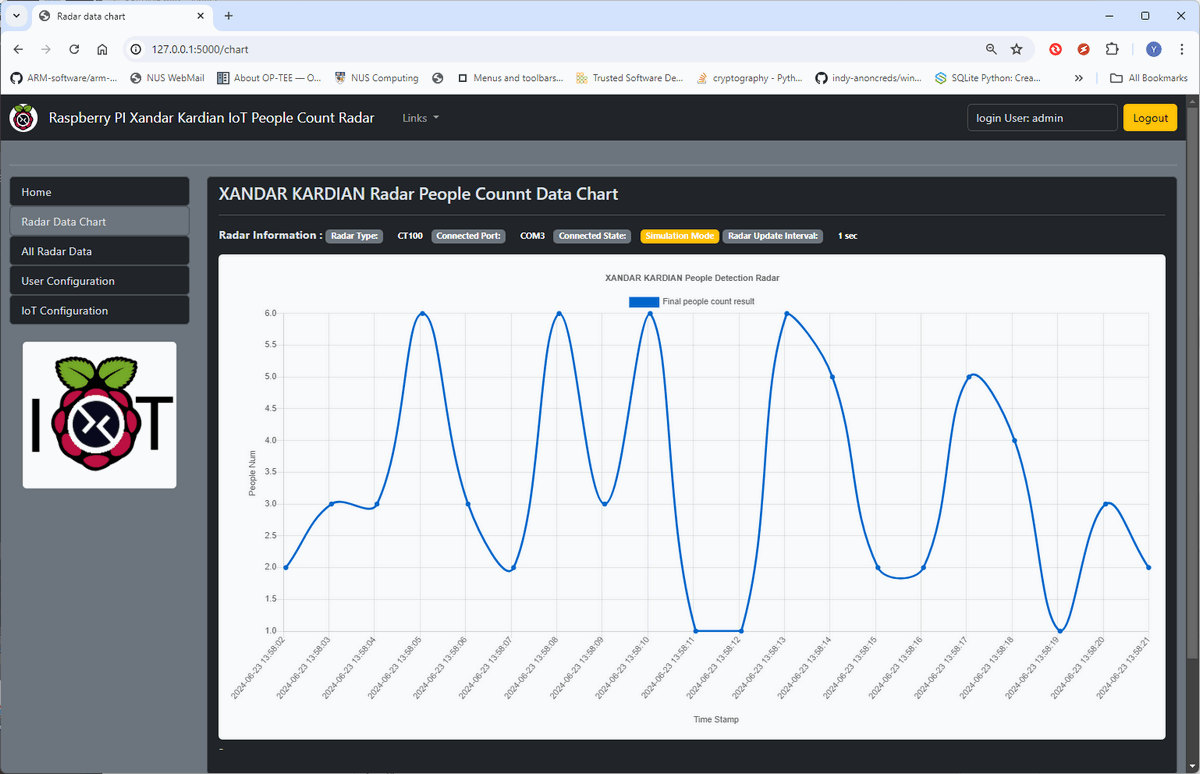Bookmark this page with the star icon
The height and width of the screenshot is (774, 1200).
point(1017,49)
